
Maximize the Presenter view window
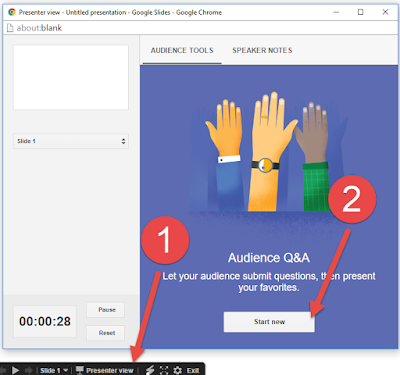[x=360, y=12]
